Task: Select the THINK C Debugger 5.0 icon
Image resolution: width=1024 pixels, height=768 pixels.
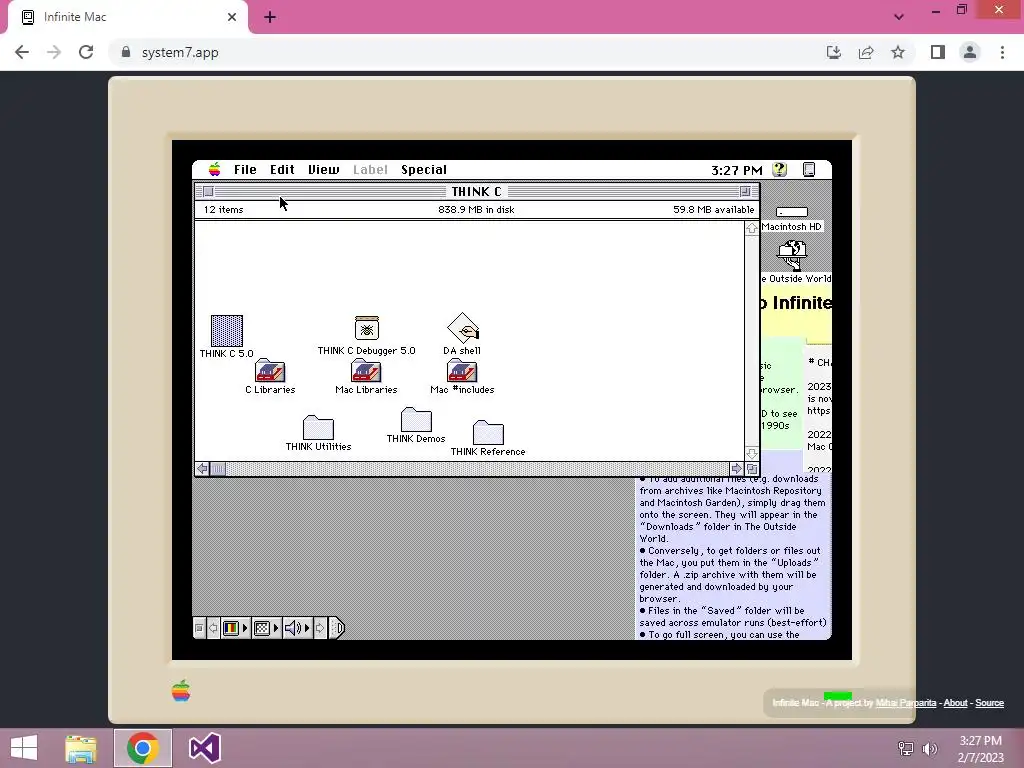Action: point(367,328)
